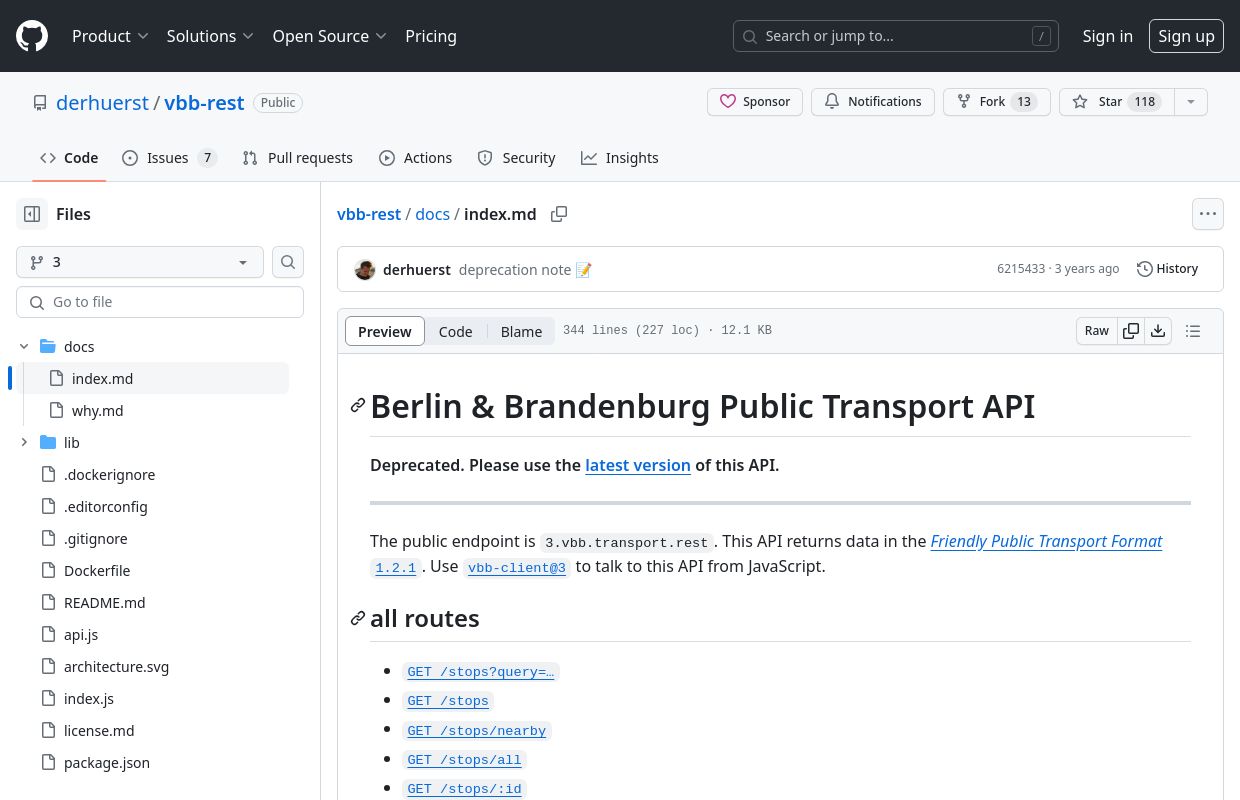The height and width of the screenshot is (800, 1240).
Task: Expand the Solutions menu
Action: (x=210, y=36)
